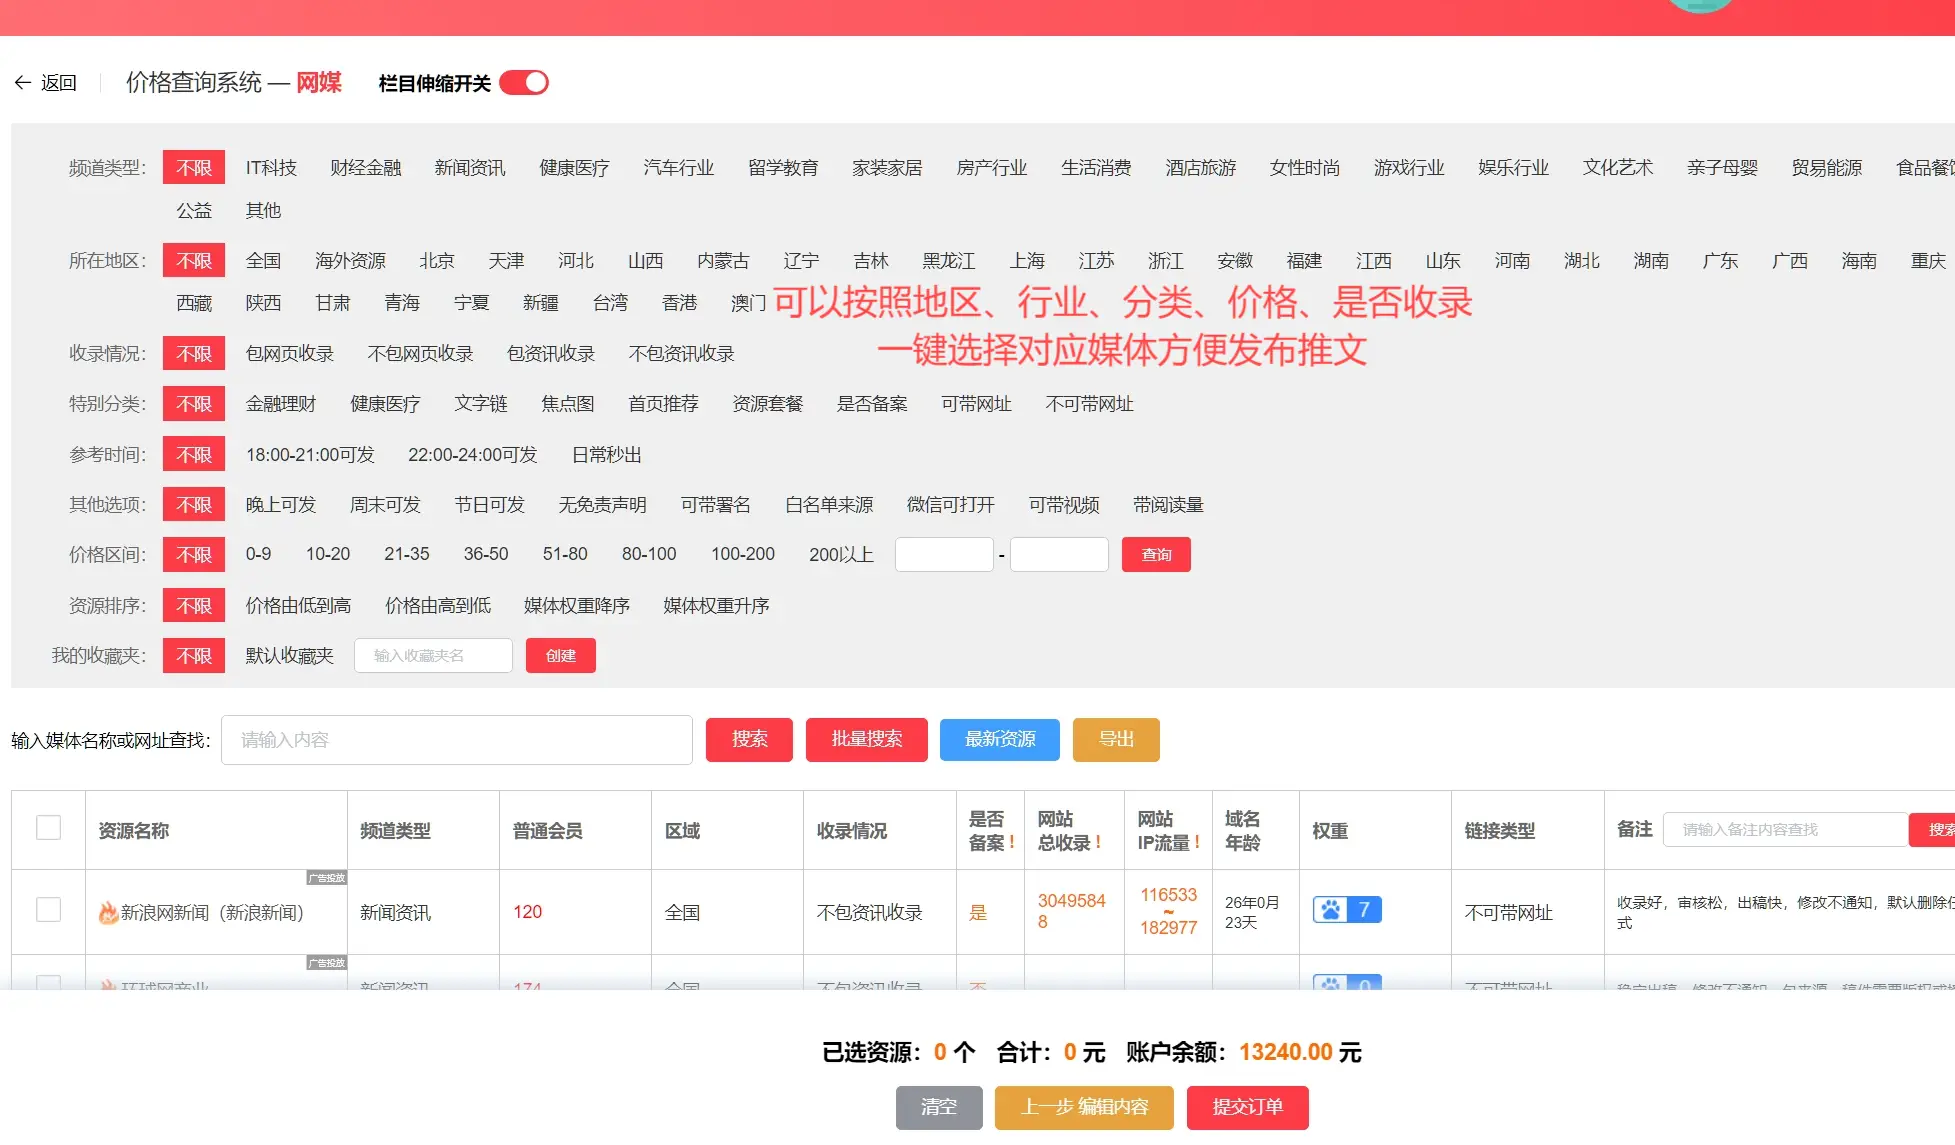Viewport: 1955px width, 1145px height.
Task: Click the red exclamation next to 是否备案
Action: point(1011,843)
